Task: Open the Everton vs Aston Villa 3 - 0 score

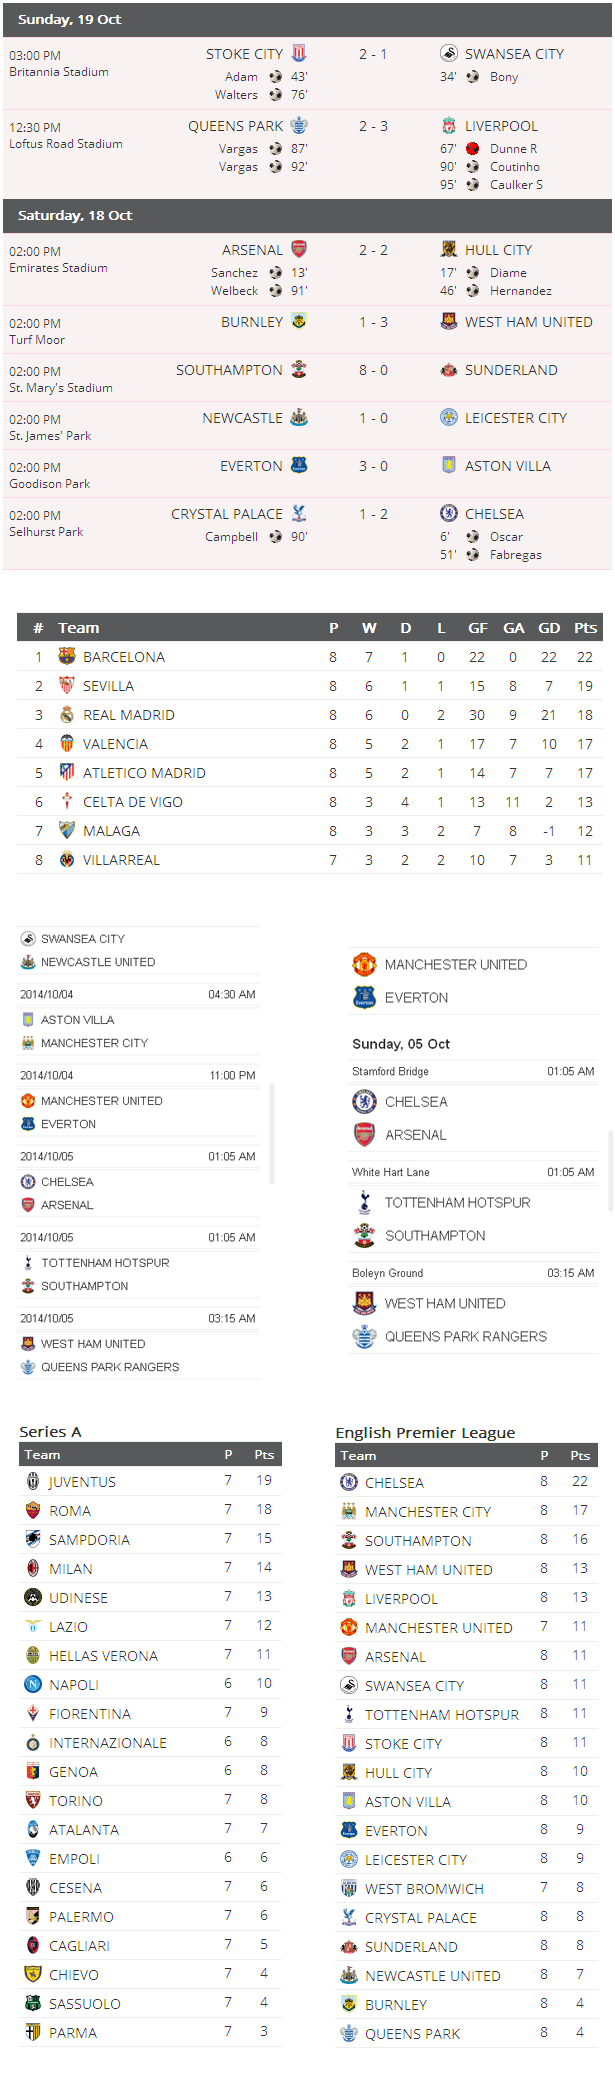Action: click(373, 466)
